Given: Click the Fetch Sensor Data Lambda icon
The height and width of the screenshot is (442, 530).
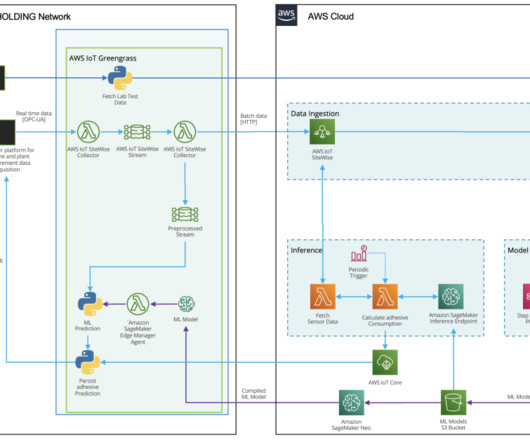Looking at the screenshot, I should point(323,296).
